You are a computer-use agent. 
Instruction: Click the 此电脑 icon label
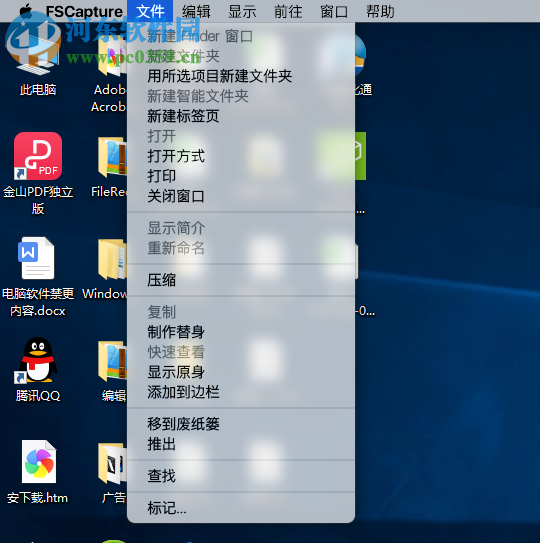tap(38, 90)
